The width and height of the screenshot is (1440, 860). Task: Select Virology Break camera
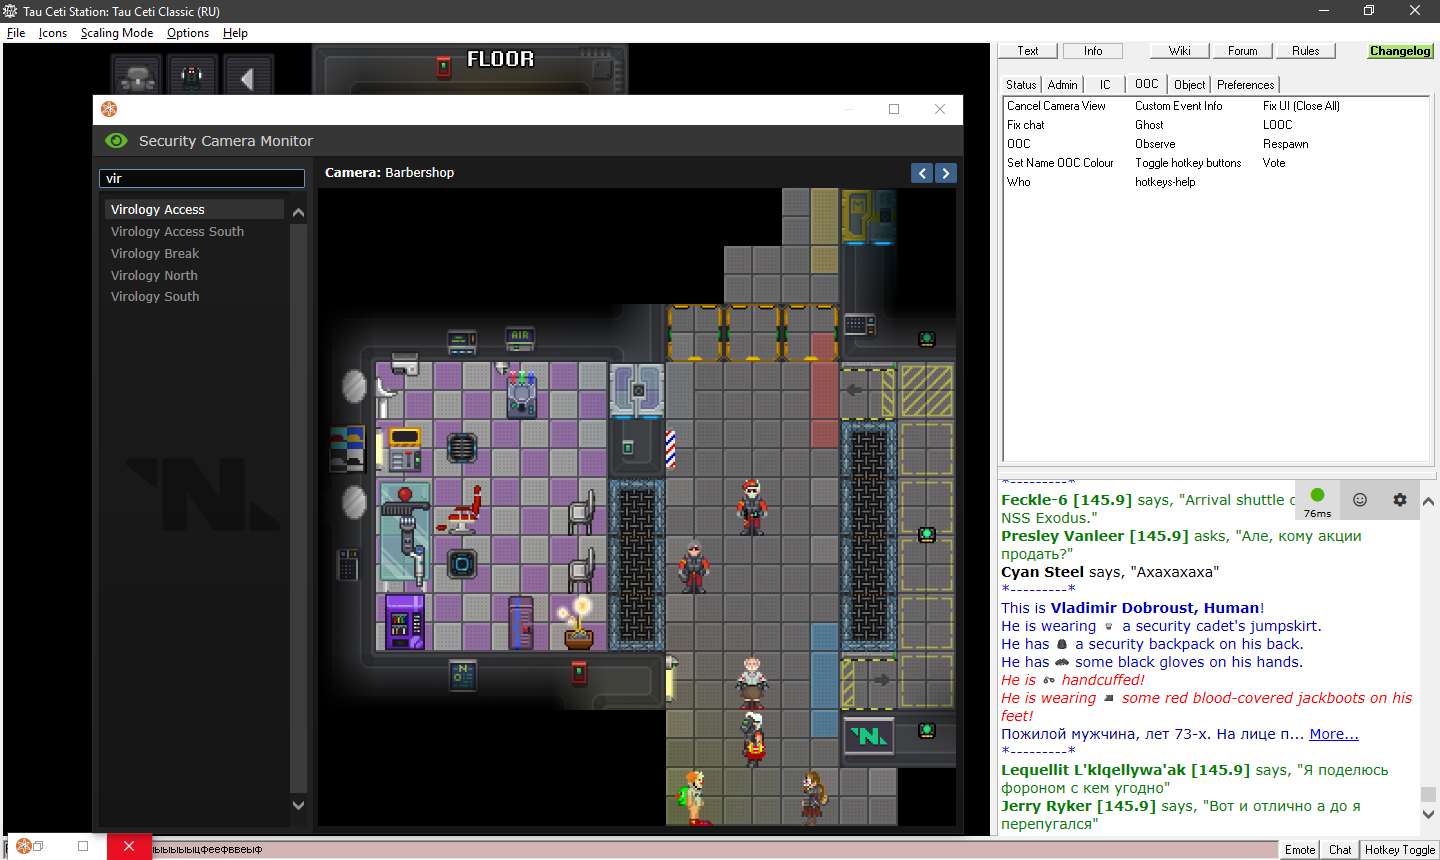[155, 254]
